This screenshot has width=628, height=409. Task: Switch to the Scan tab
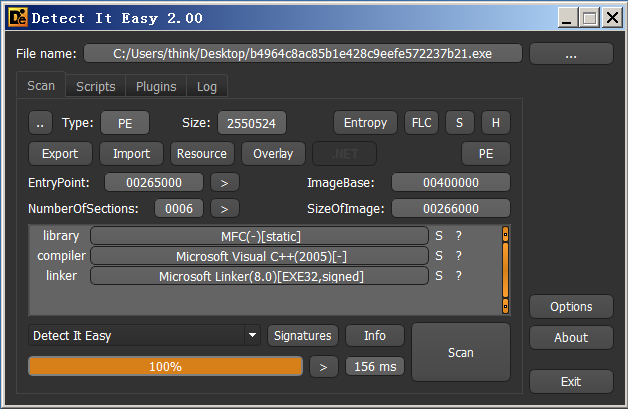point(41,85)
